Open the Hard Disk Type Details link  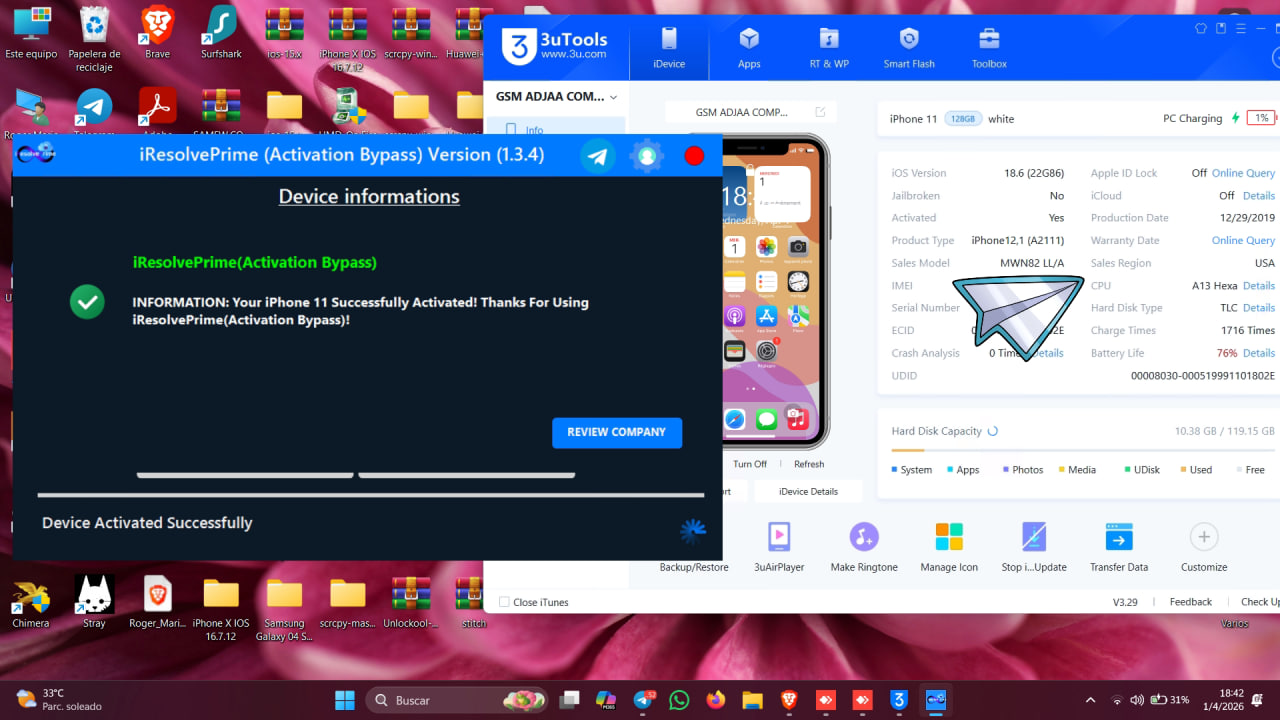point(1259,308)
